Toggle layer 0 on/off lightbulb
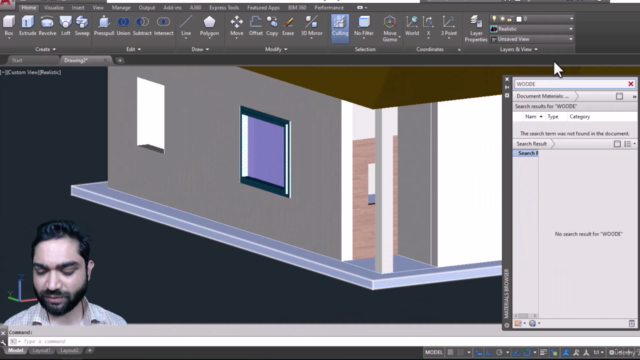The height and width of the screenshot is (360, 640). 494,19
